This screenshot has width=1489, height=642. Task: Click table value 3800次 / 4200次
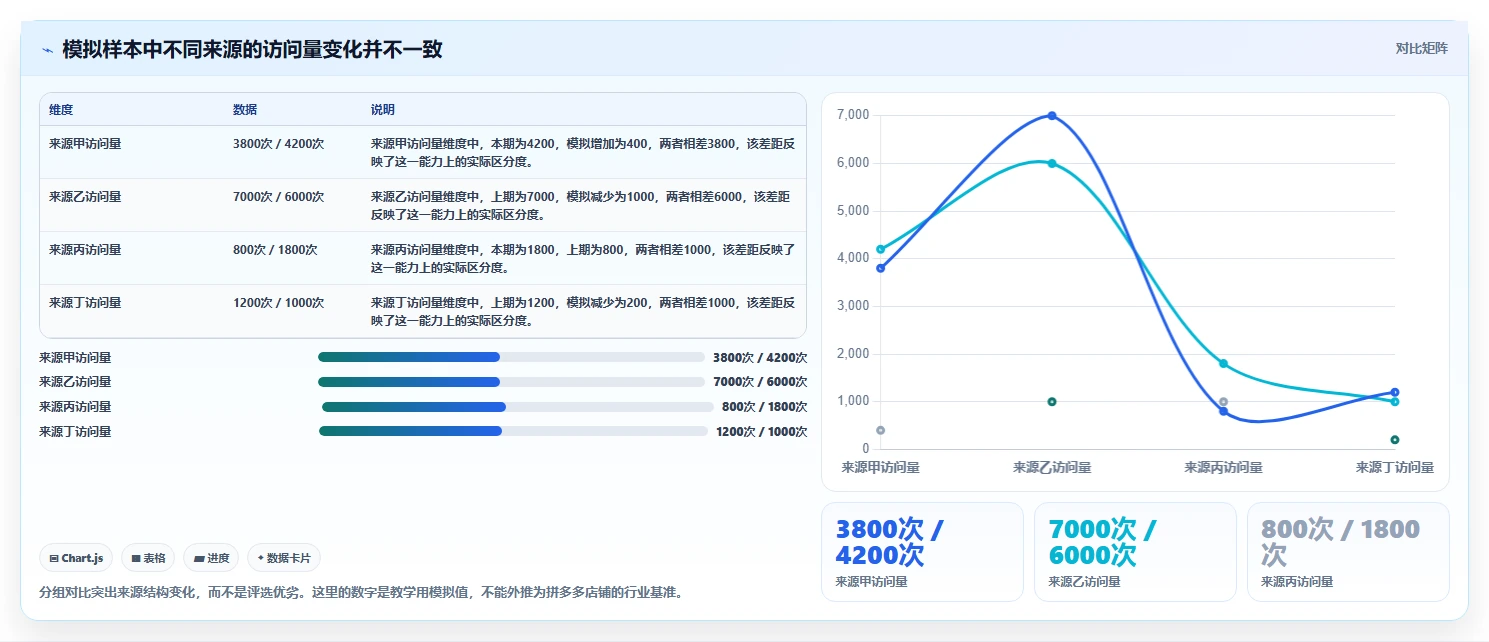pyautogui.click(x=279, y=144)
